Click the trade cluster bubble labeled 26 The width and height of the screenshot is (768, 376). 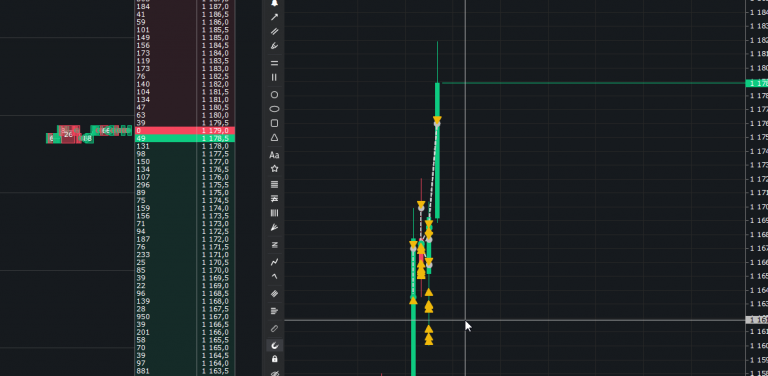[x=68, y=134]
